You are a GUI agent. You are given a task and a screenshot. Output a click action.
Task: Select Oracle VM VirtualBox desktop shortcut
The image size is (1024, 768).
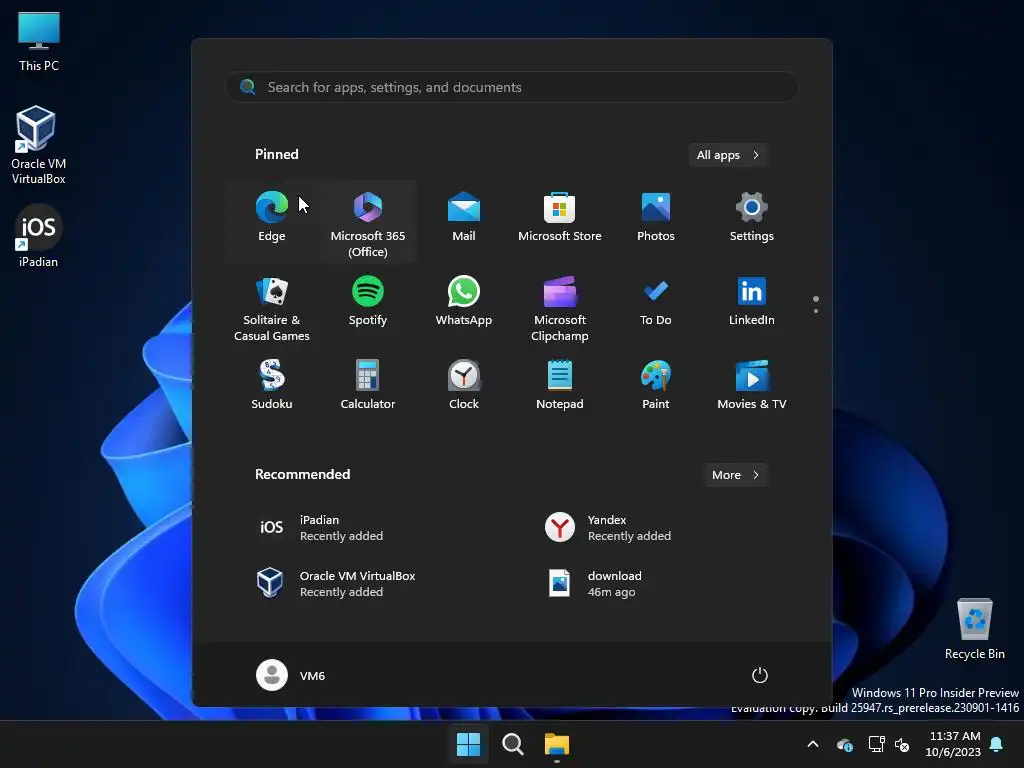[39, 145]
